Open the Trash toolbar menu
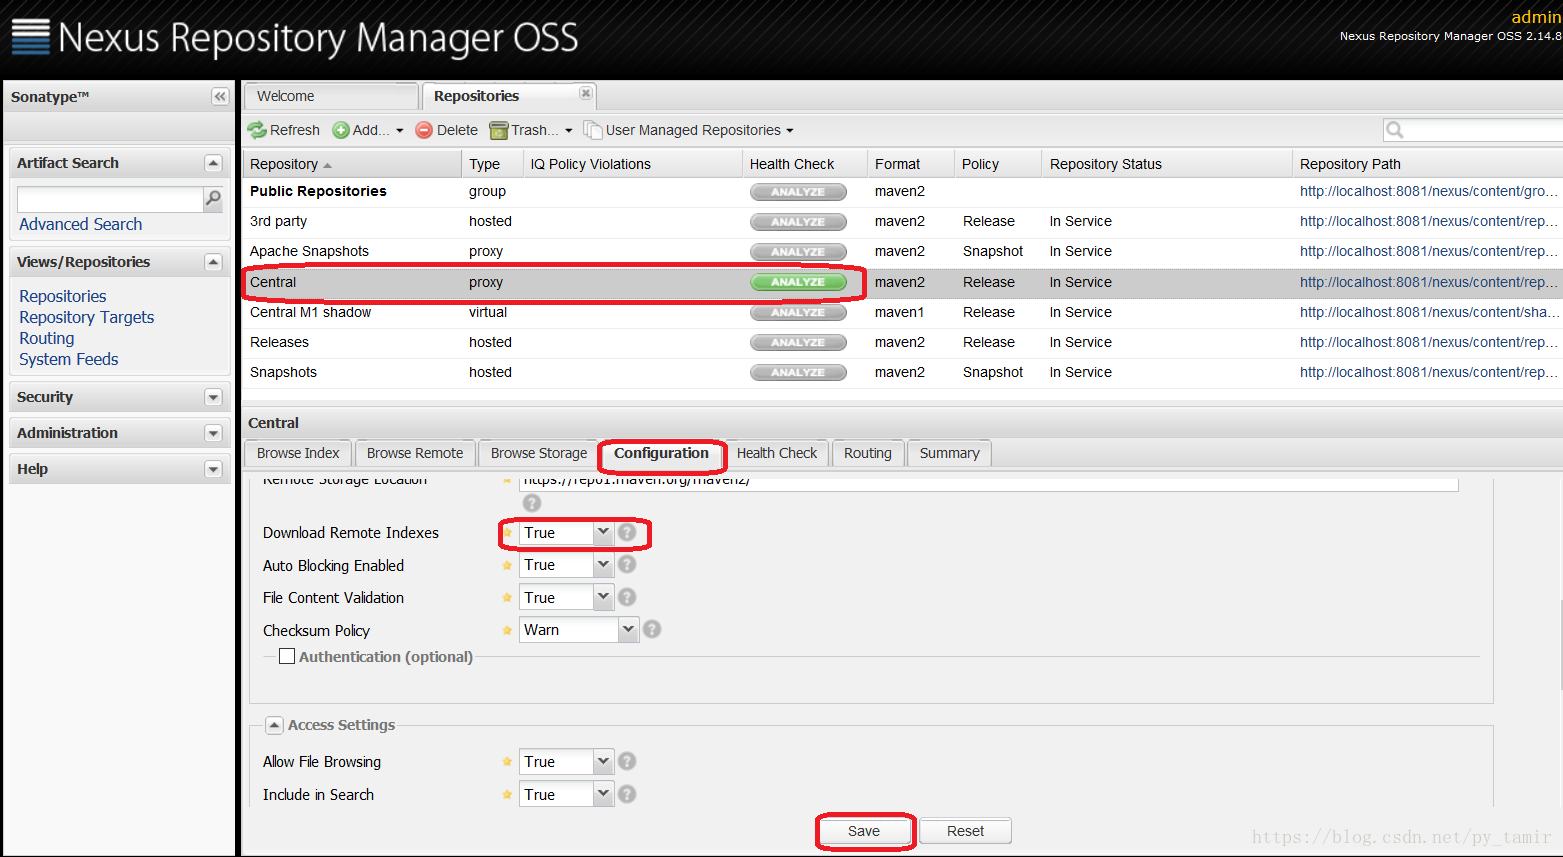Image resolution: width=1563 pixels, height=857 pixels. click(531, 130)
